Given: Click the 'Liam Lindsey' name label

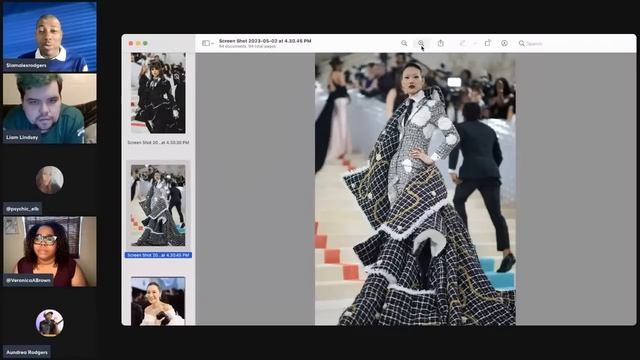Looking at the screenshot, I should click(x=22, y=138).
